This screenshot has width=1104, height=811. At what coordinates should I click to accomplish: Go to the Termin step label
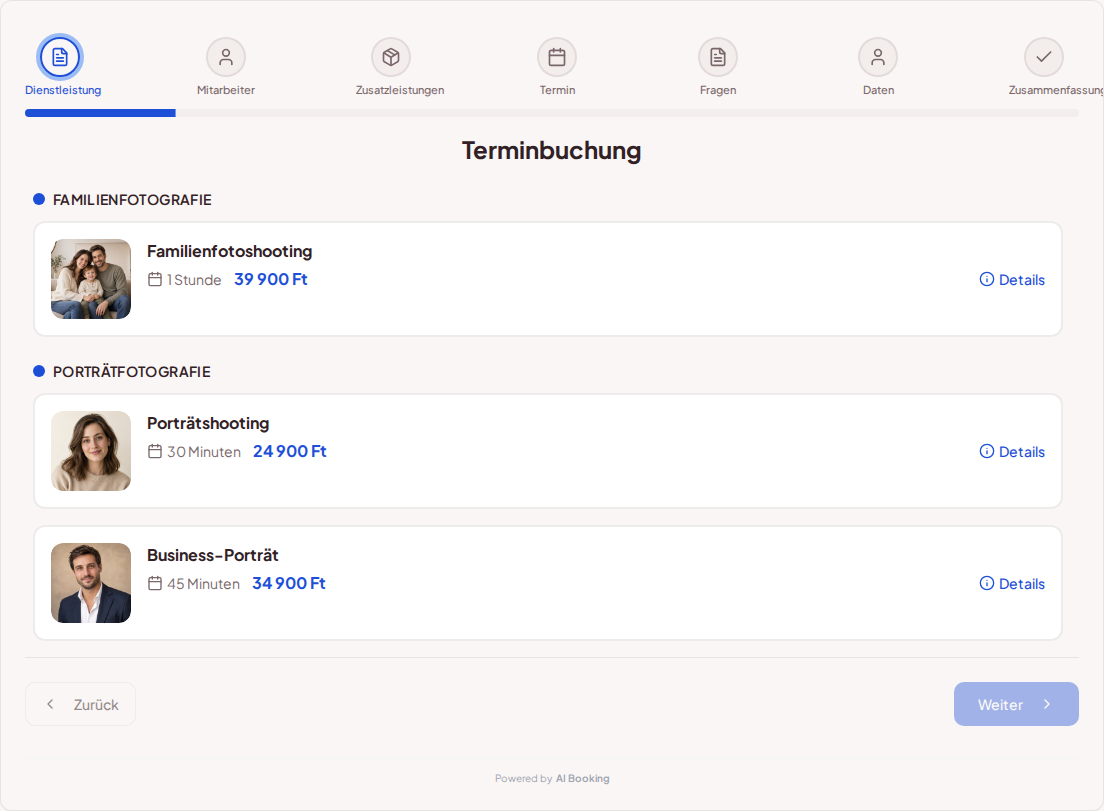click(558, 90)
